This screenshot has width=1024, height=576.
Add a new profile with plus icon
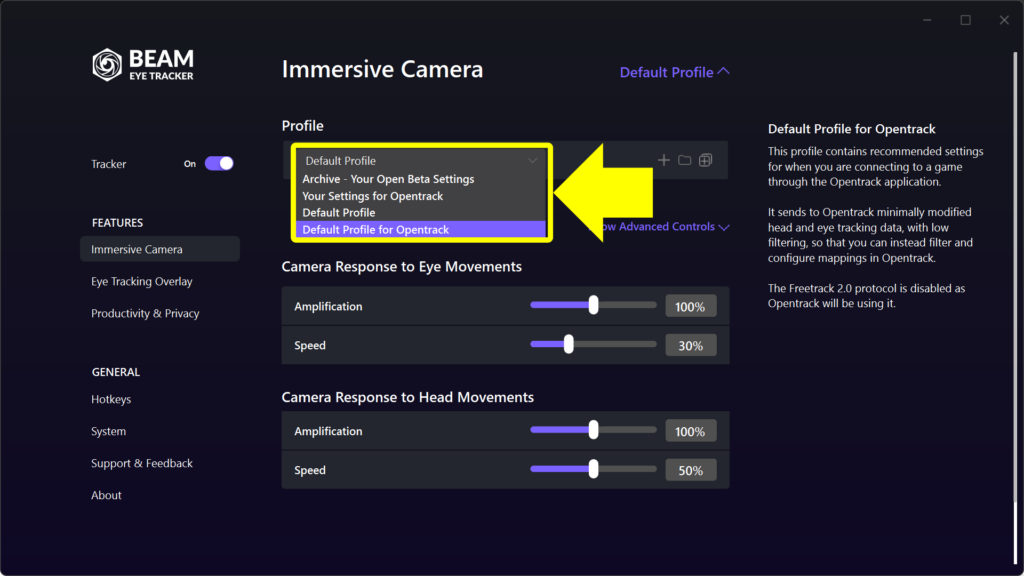point(664,160)
